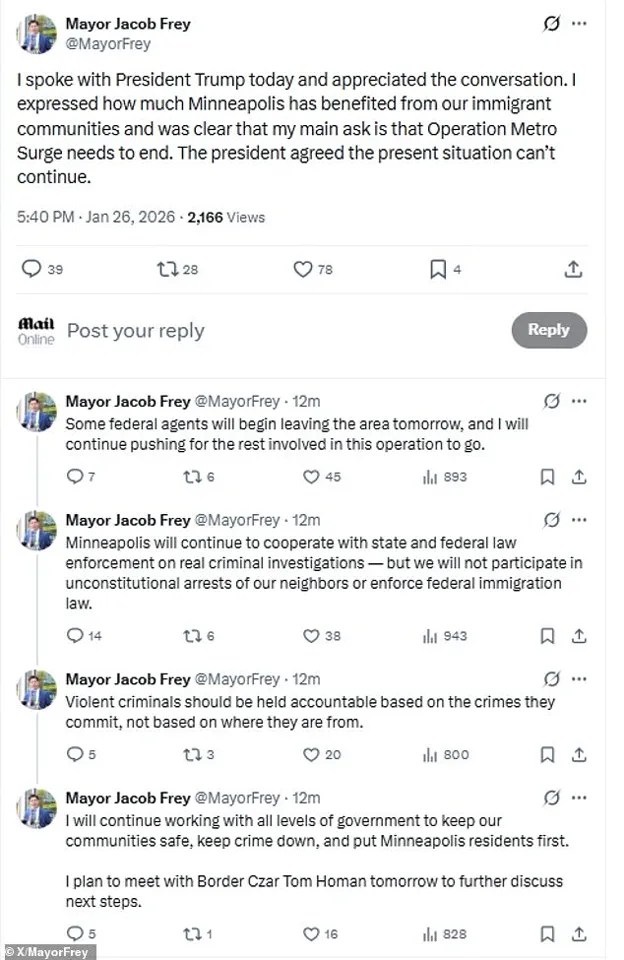
Task: Click the Grok icon on the main tweet
Action: [x=551, y=24]
